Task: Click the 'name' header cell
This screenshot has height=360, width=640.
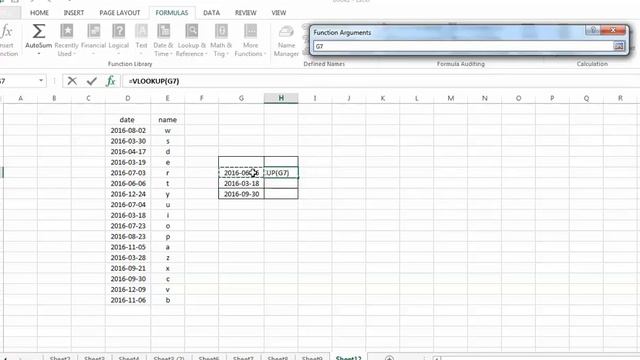Action: (167, 120)
